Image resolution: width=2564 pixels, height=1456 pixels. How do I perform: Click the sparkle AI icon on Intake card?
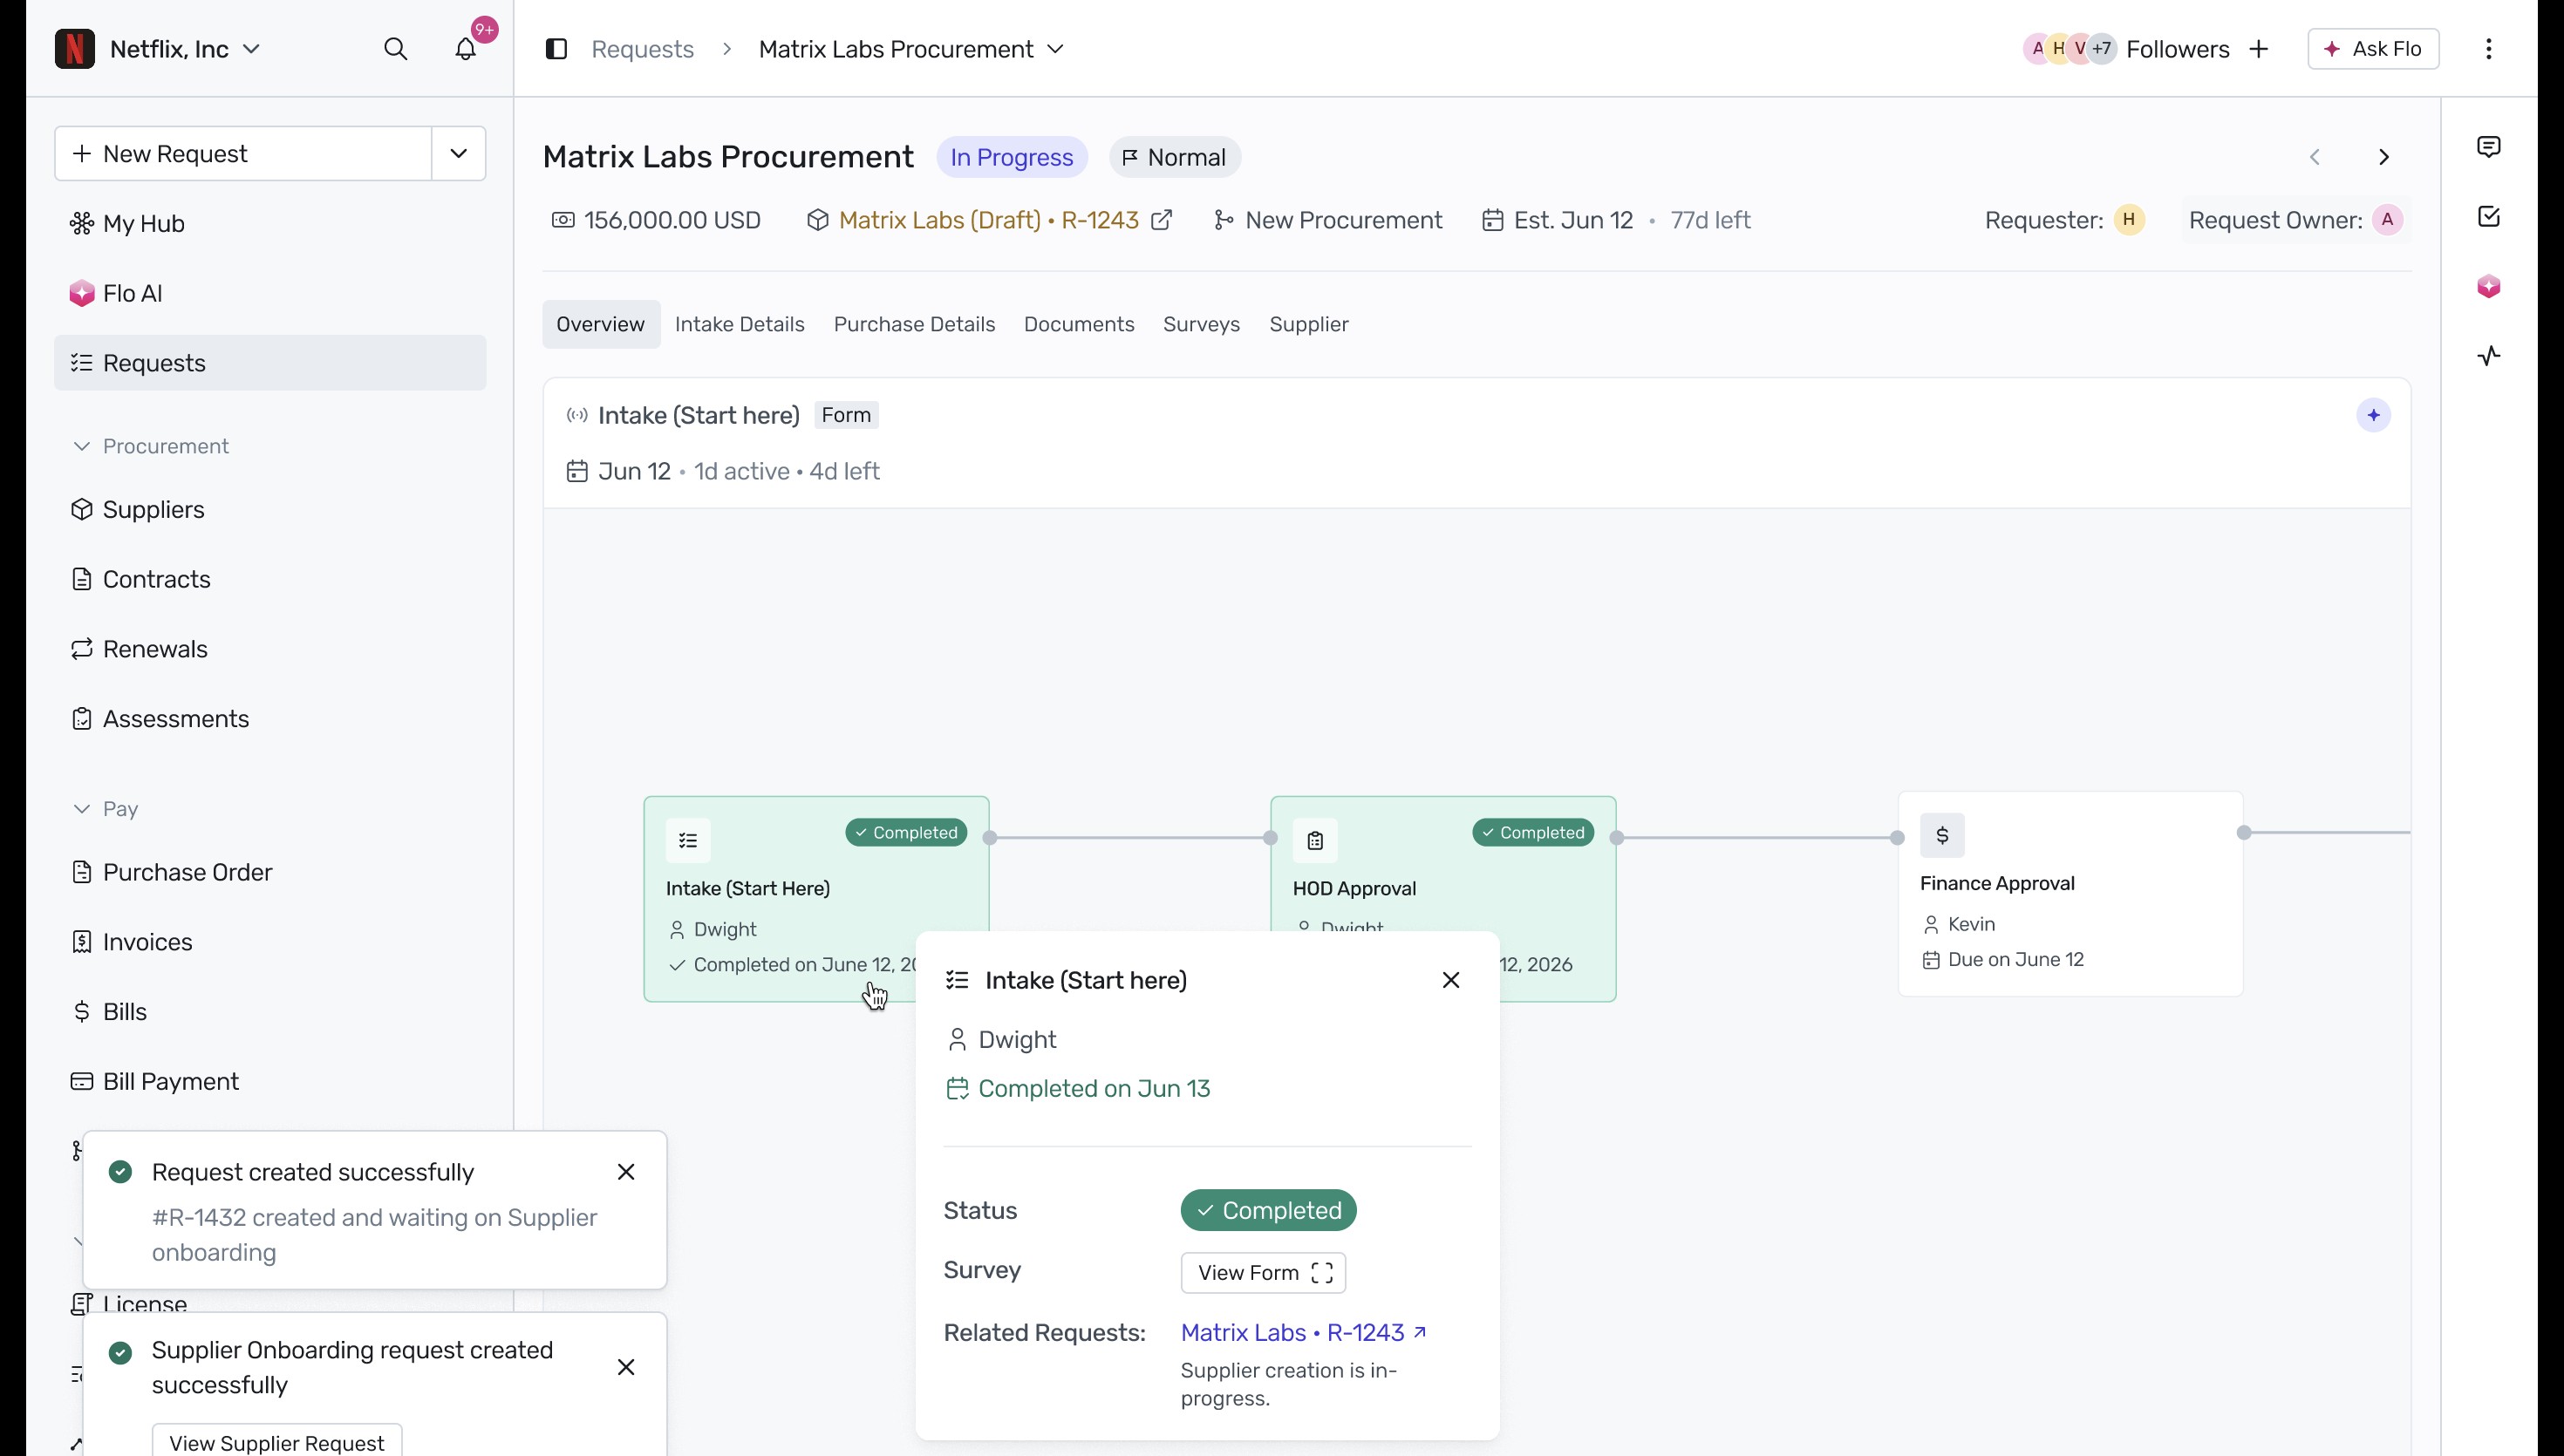coord(2373,415)
